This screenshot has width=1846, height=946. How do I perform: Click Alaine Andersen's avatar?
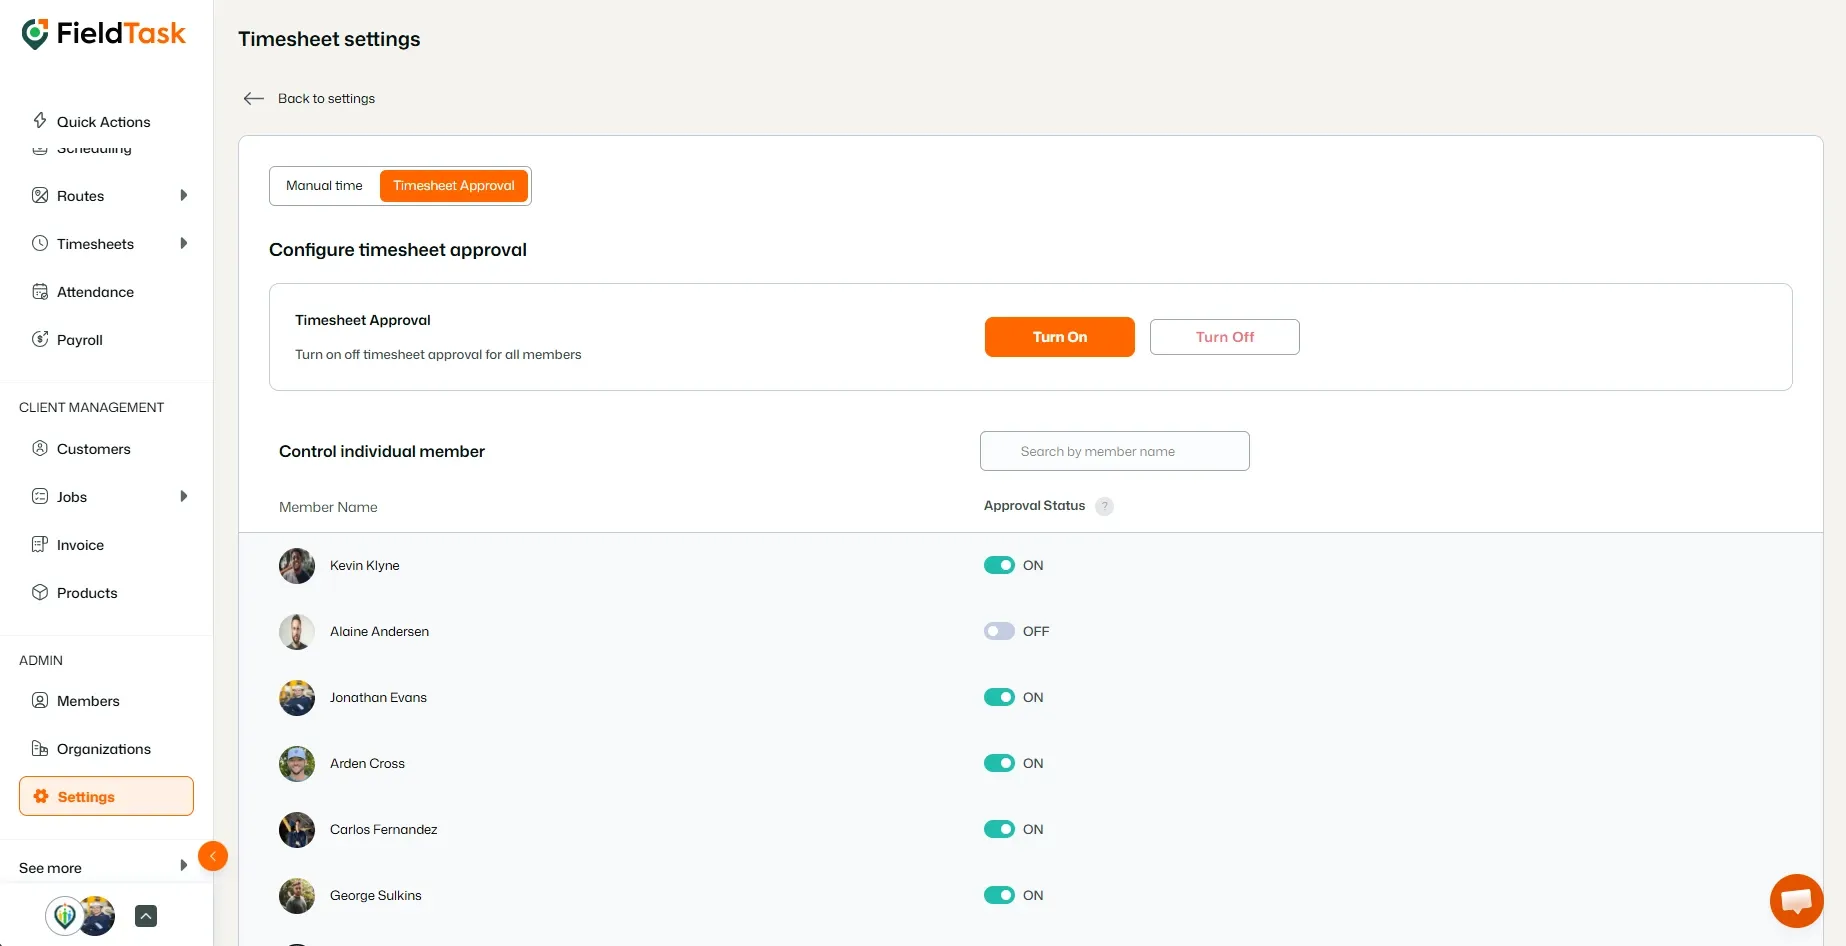pyautogui.click(x=297, y=632)
